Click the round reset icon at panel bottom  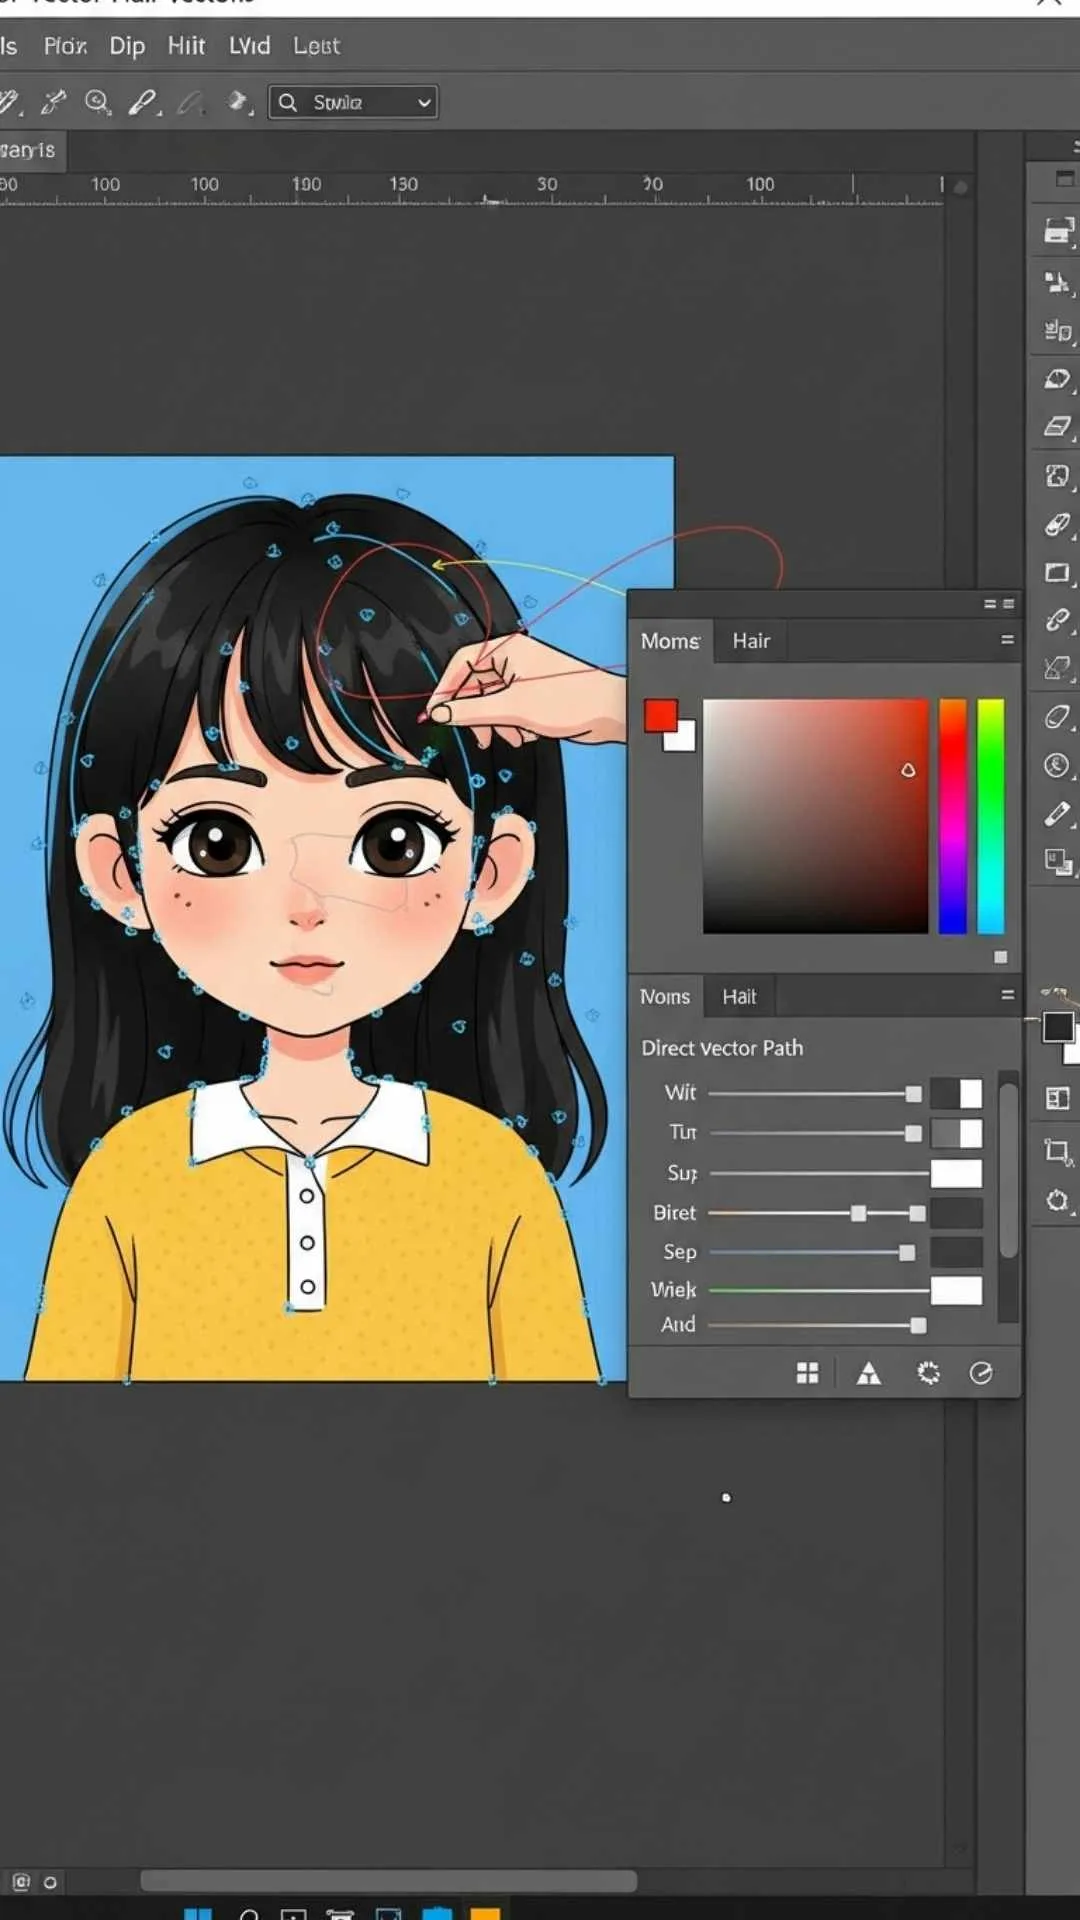(x=981, y=1373)
